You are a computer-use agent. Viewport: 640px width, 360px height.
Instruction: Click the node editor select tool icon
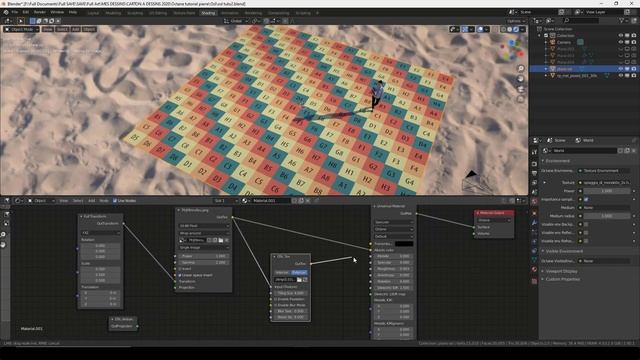[x=6, y=214]
